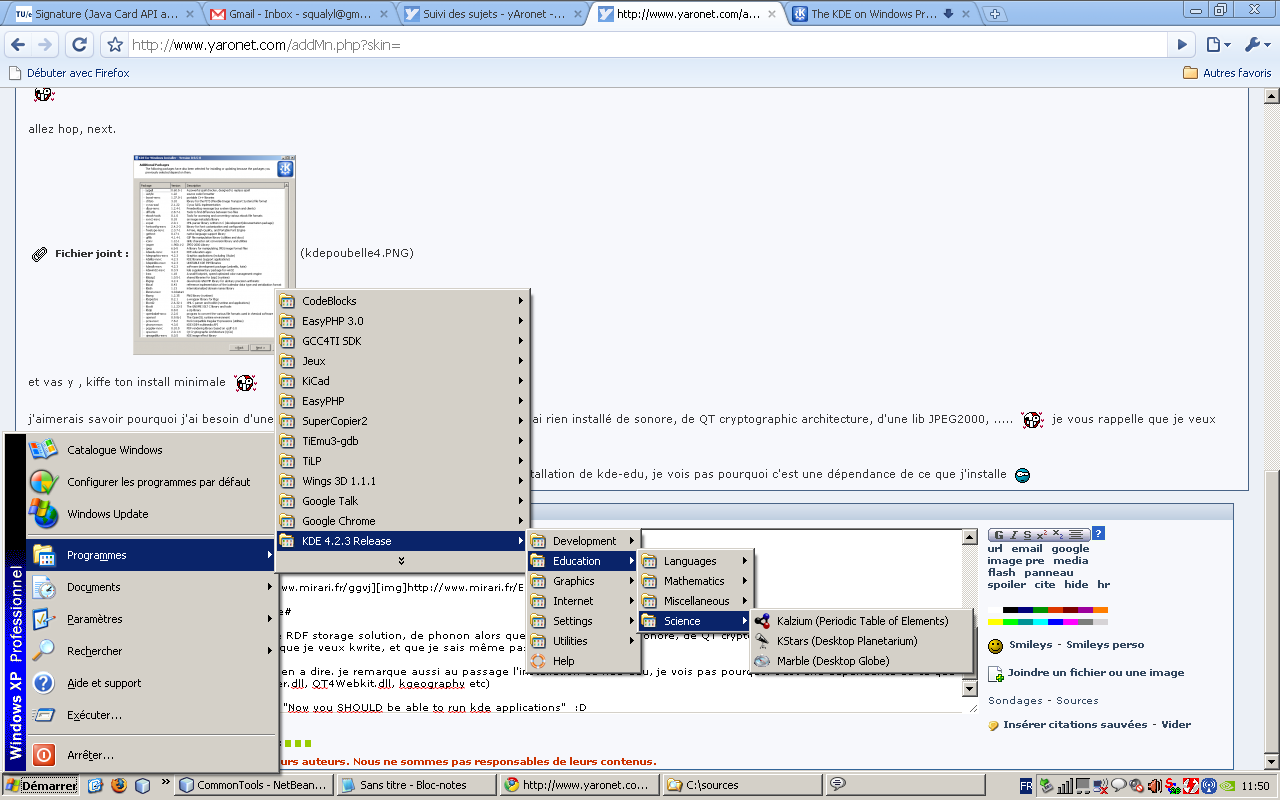Click the yellow smiley face icon
The height and width of the screenshot is (800, 1280).
995,646
